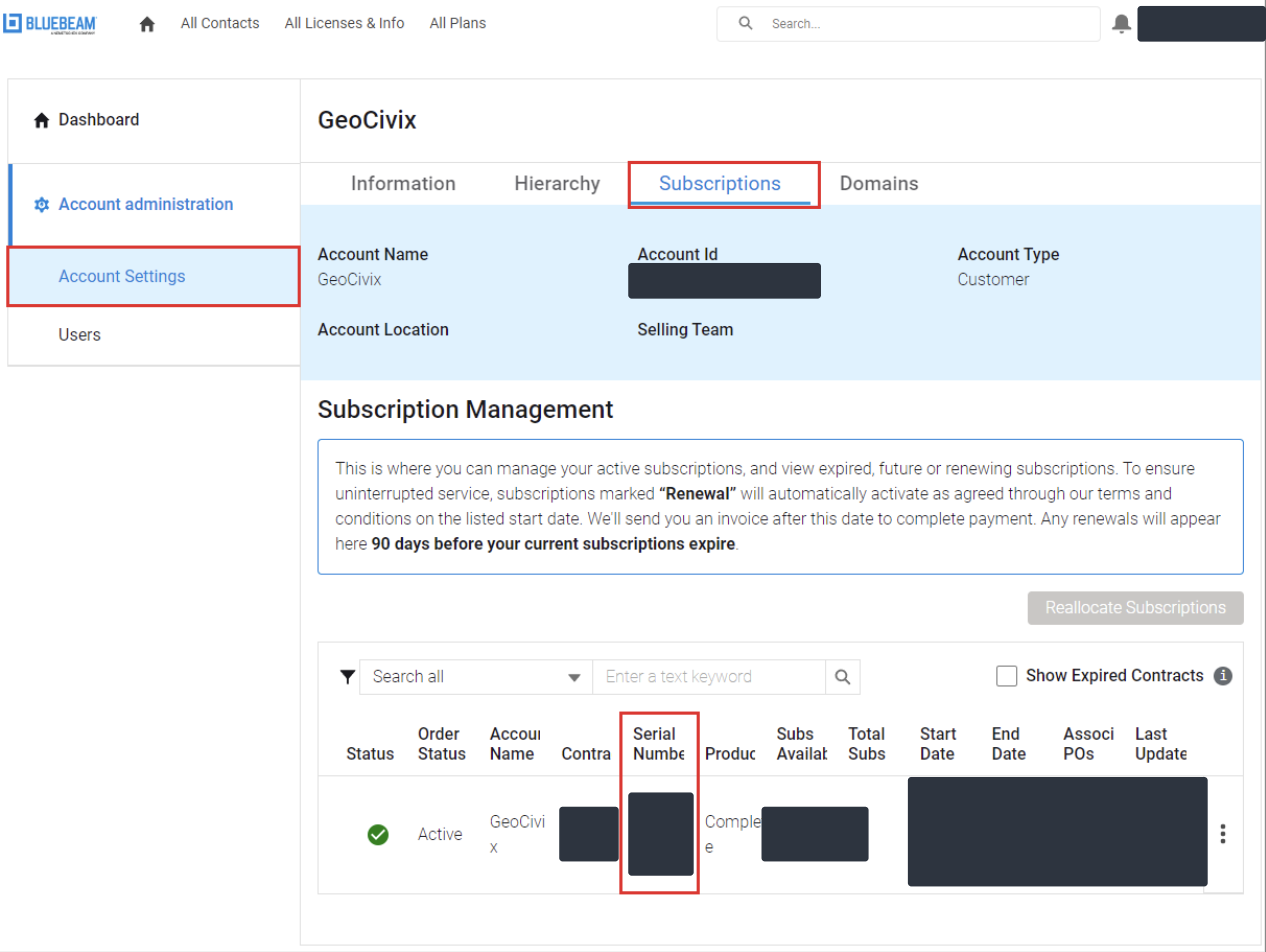Image resolution: width=1266 pixels, height=952 pixels.
Task: Go to home via house icon
Action: pos(147,24)
